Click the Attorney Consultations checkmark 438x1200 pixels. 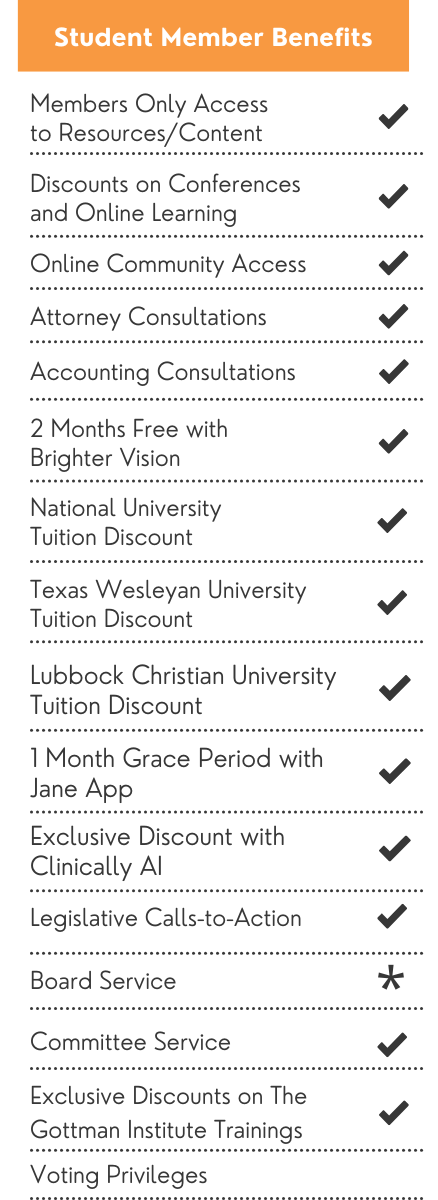click(x=393, y=318)
